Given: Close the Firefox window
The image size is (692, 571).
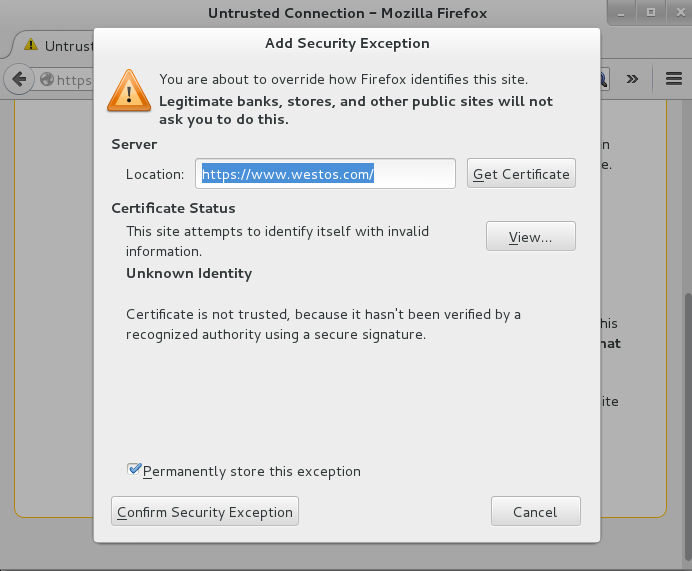Looking at the screenshot, I should pos(680,13).
